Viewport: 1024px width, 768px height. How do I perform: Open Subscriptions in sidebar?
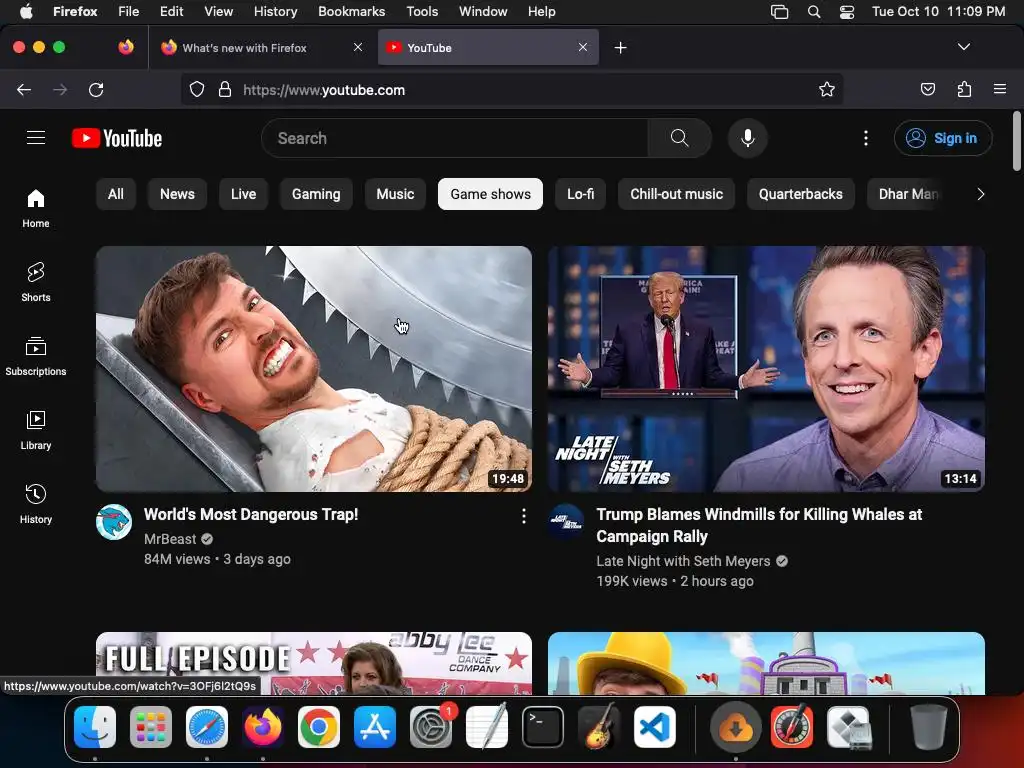(x=36, y=356)
